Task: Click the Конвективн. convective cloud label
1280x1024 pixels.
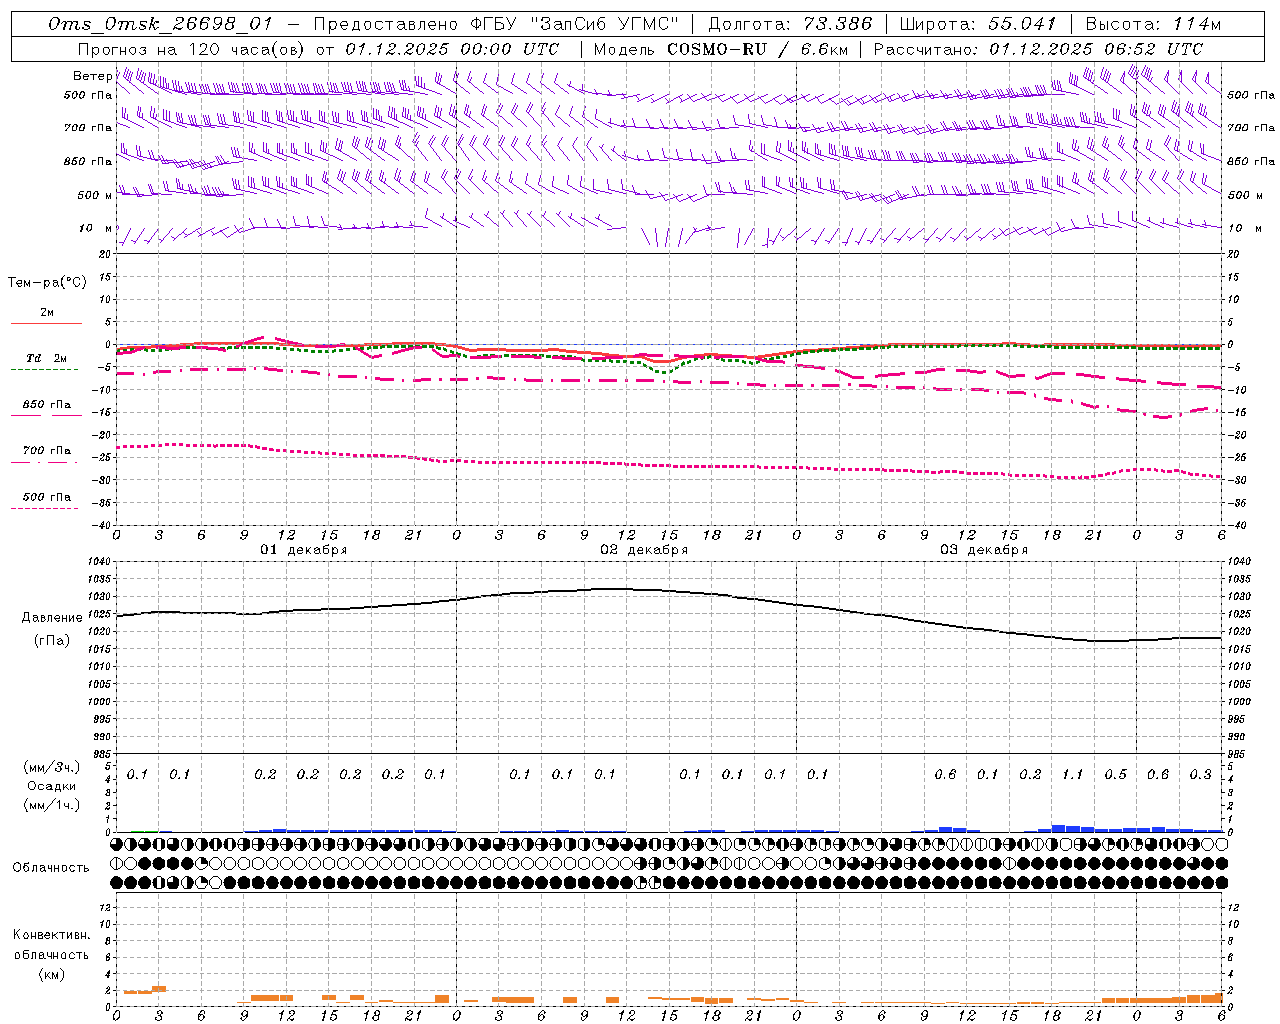Action: (x=51, y=935)
